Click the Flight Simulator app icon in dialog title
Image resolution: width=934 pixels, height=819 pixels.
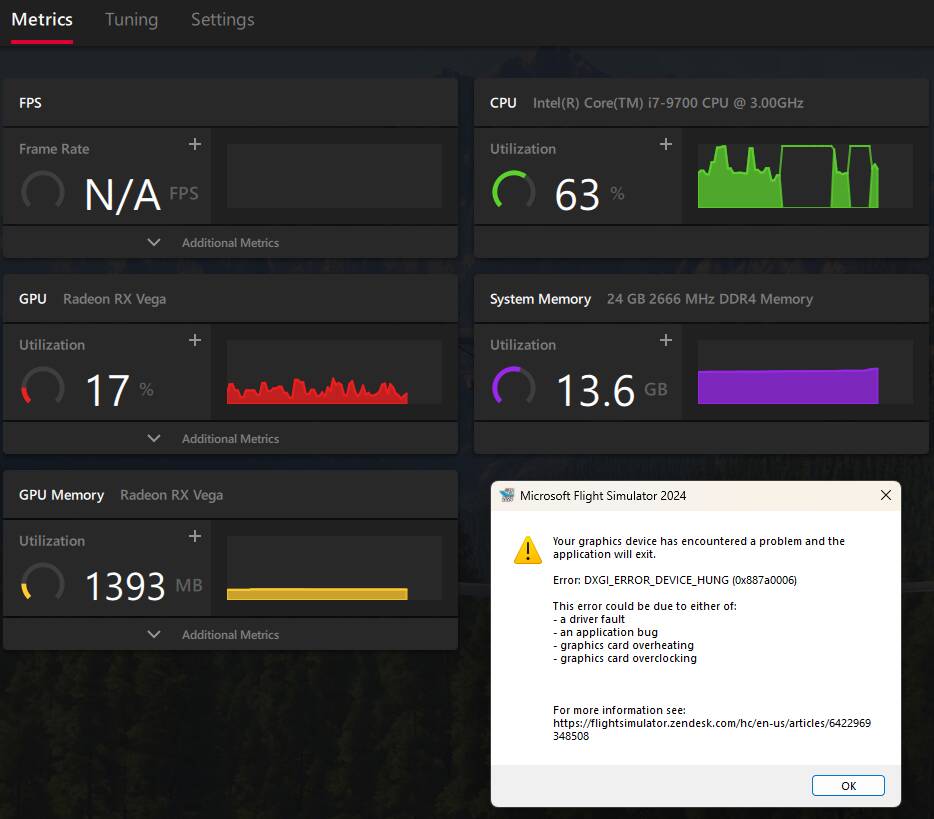[507, 496]
